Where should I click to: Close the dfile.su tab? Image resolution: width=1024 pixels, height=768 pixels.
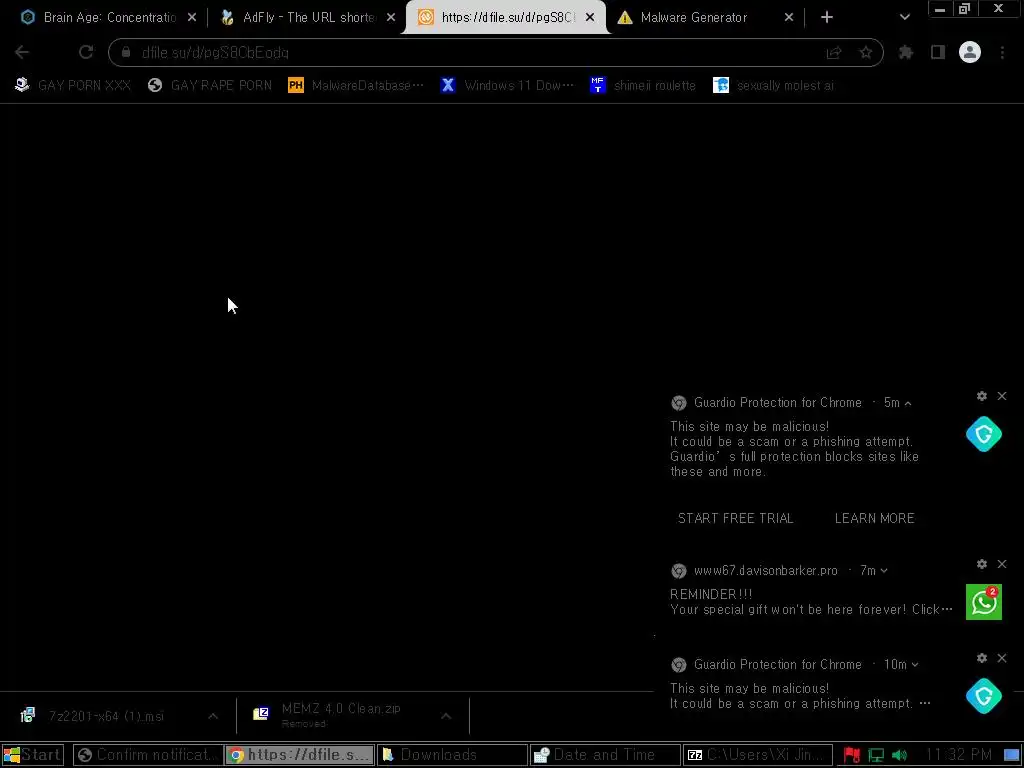pos(590,18)
